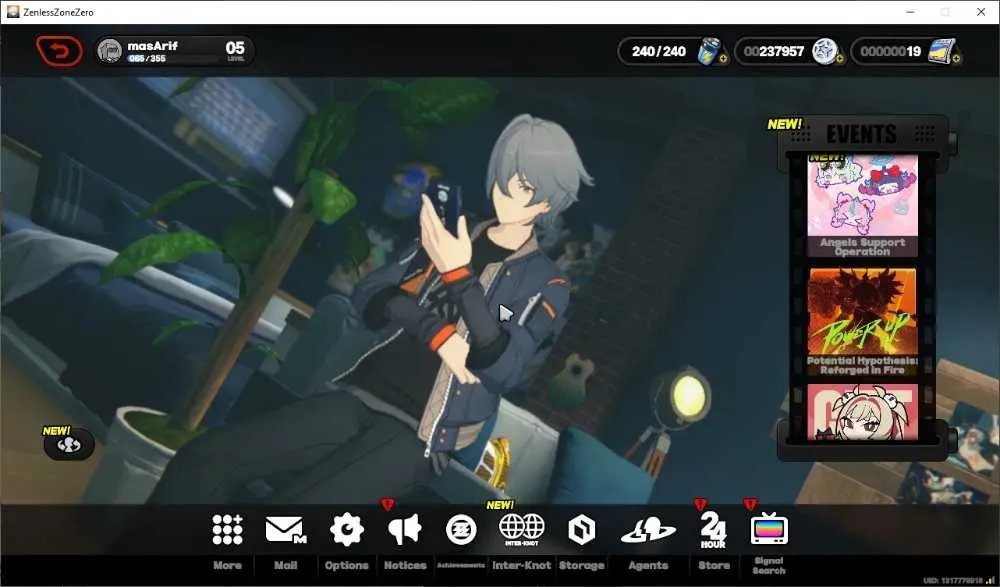Open Angels Support Operation event

(862, 205)
